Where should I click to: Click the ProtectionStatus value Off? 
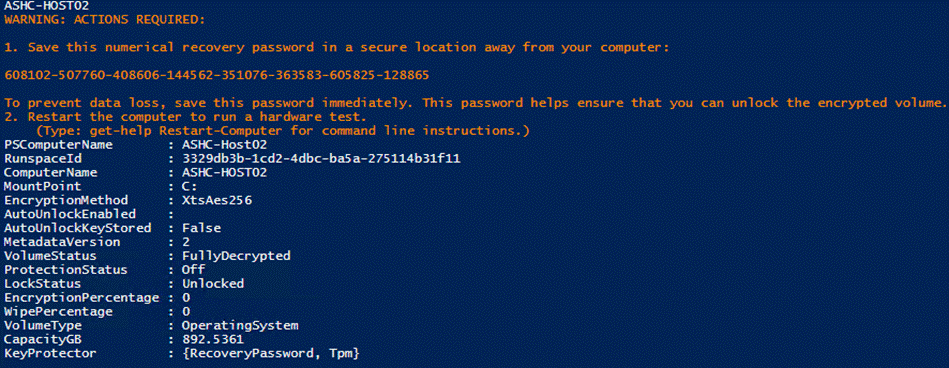coord(194,270)
